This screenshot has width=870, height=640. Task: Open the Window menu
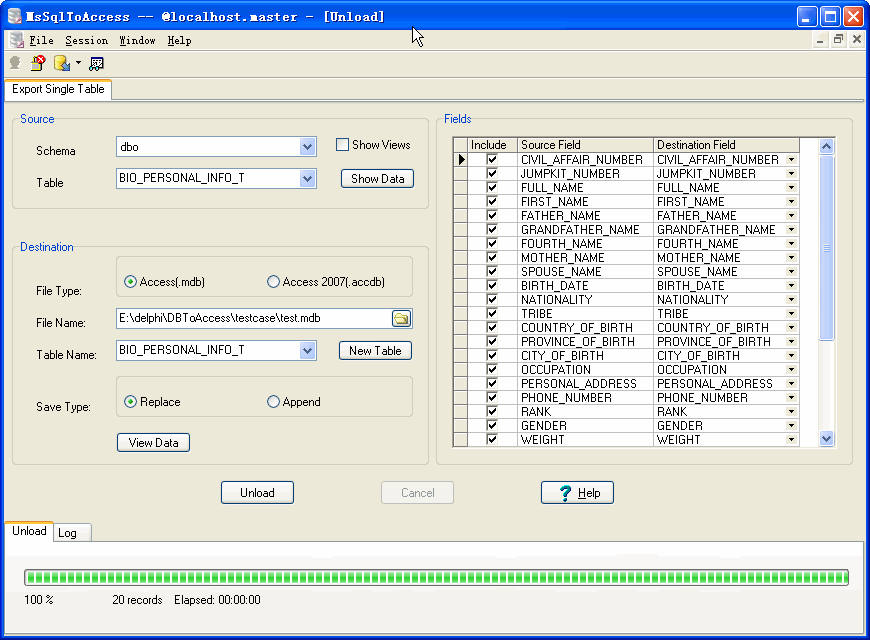pyautogui.click(x=138, y=41)
